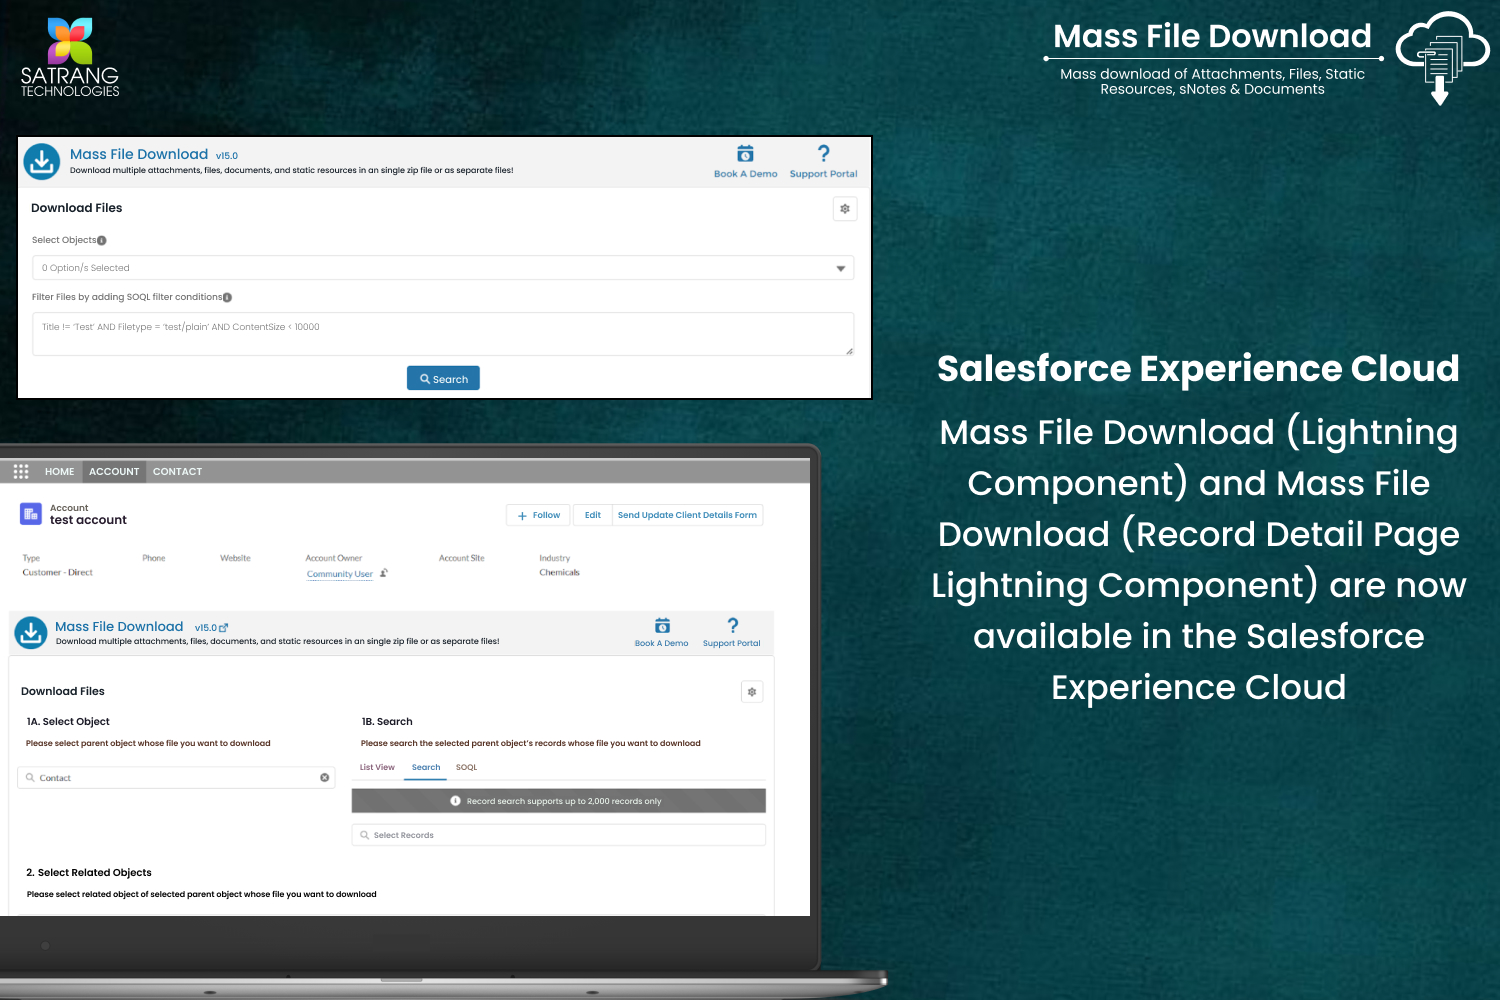Open the HOME navigation menu item

tap(59, 472)
